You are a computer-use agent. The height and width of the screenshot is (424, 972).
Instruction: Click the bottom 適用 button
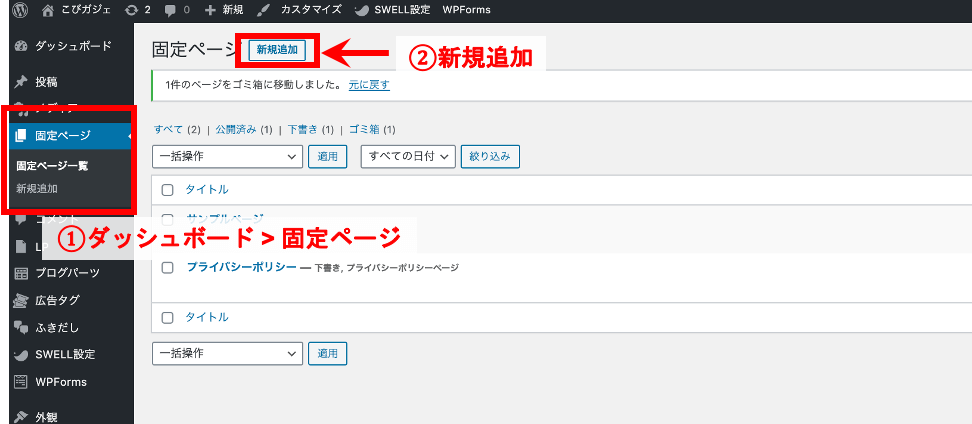(x=327, y=353)
